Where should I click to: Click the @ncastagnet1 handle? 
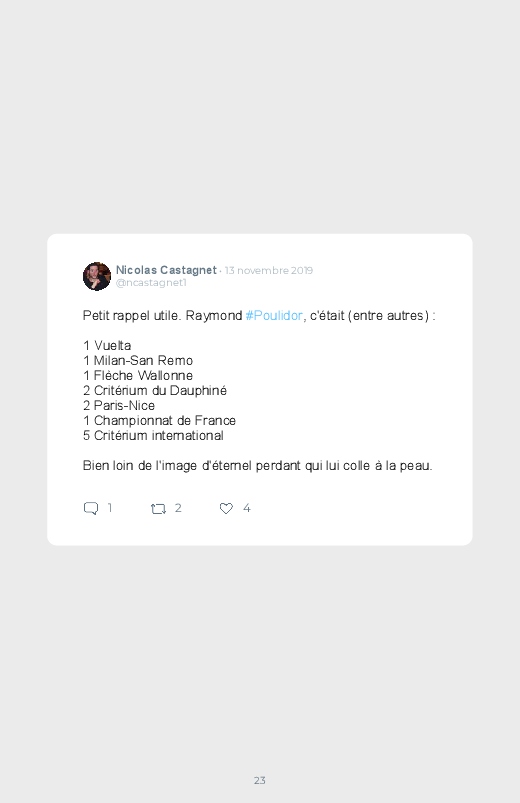pyautogui.click(x=151, y=283)
